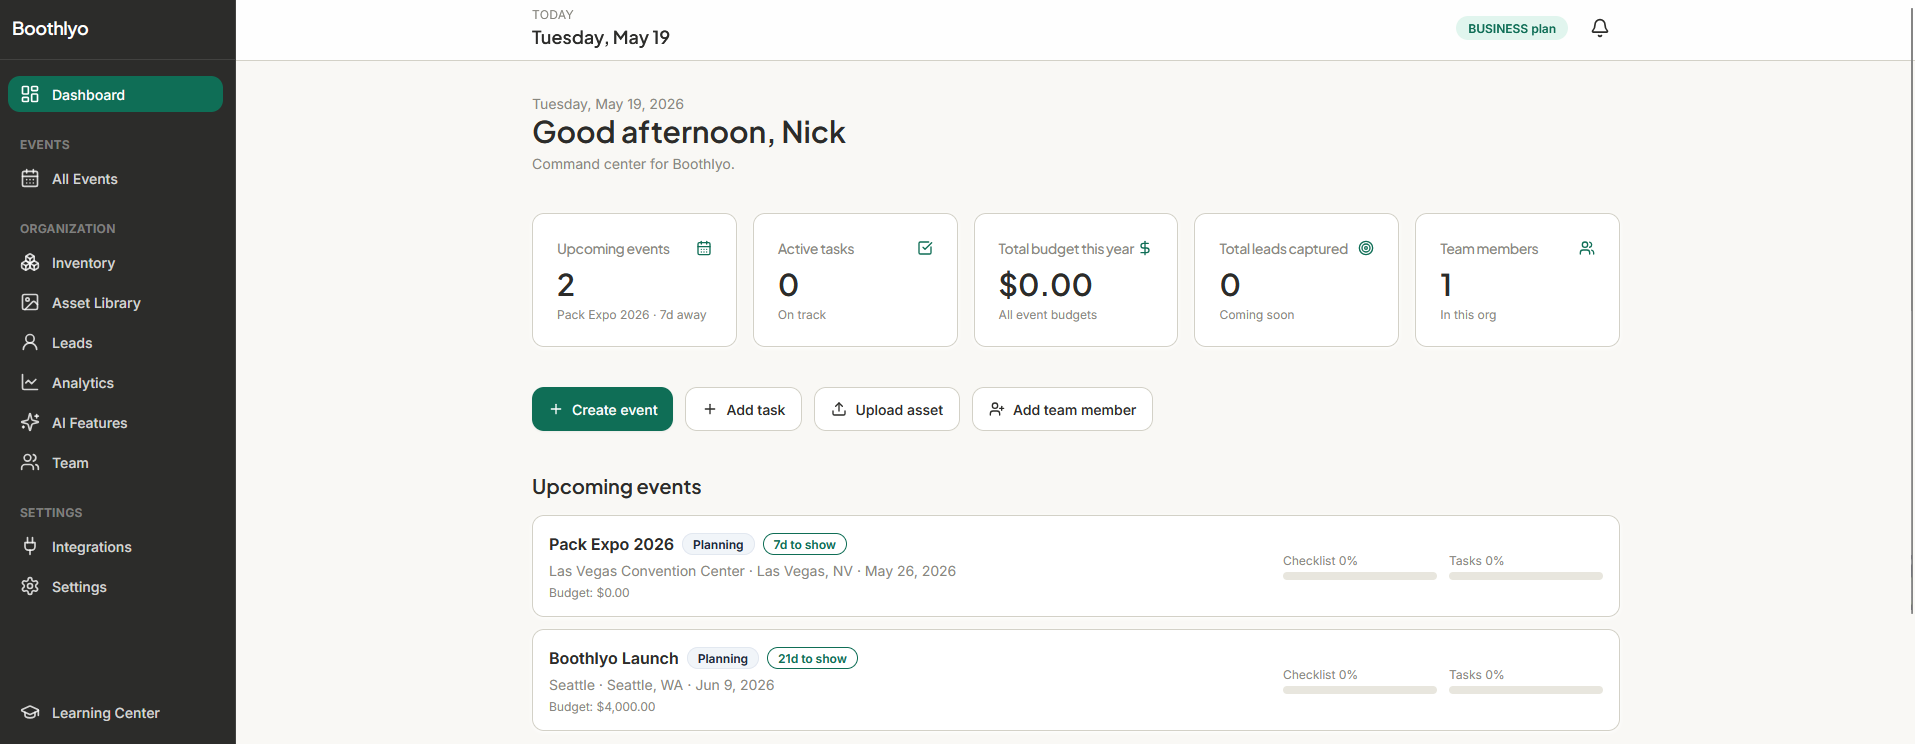Click the Integrations plug icon
The height and width of the screenshot is (744, 1915).
[x=30, y=546]
